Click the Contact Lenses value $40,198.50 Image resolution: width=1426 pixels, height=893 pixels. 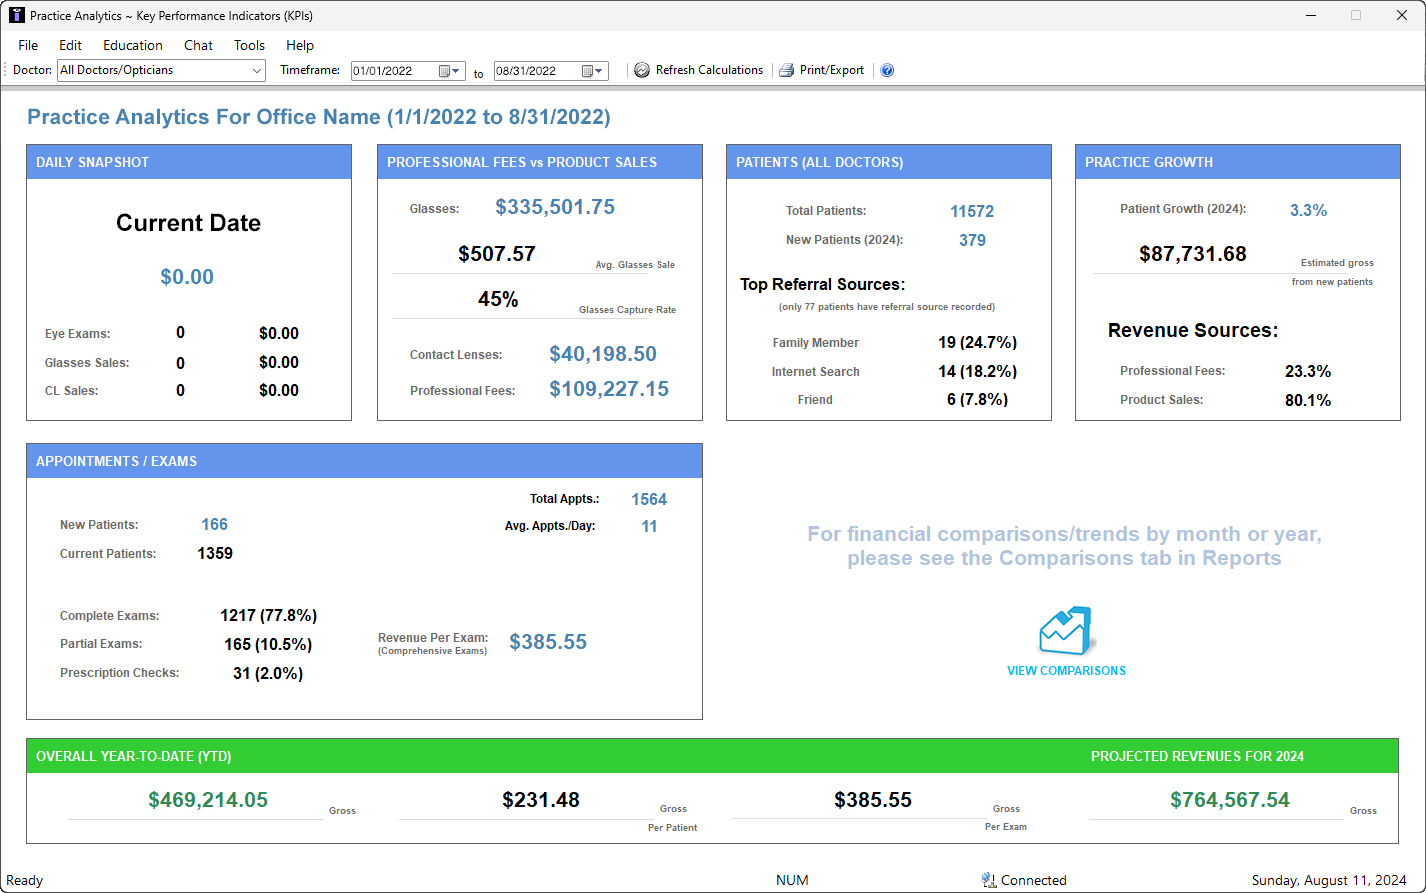pyautogui.click(x=603, y=354)
